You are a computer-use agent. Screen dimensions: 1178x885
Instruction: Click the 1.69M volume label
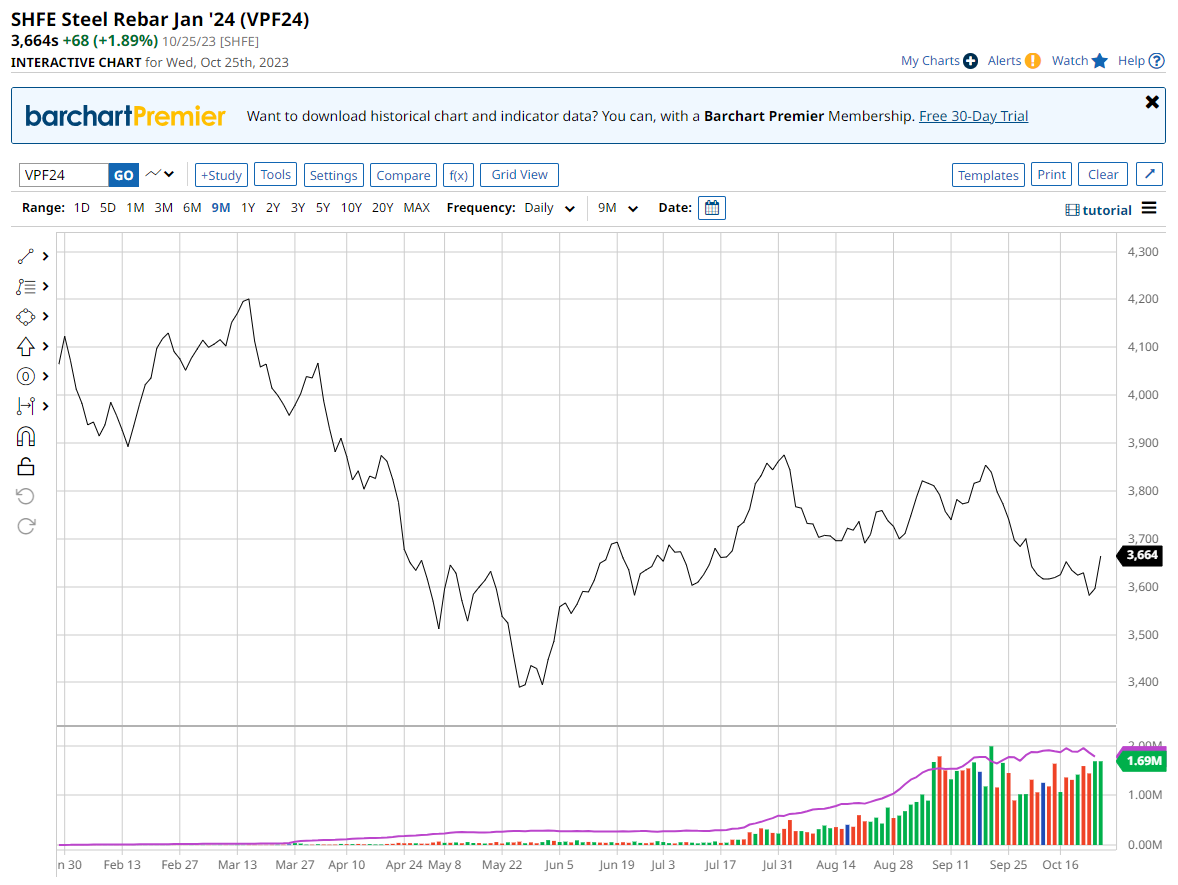(x=1143, y=761)
